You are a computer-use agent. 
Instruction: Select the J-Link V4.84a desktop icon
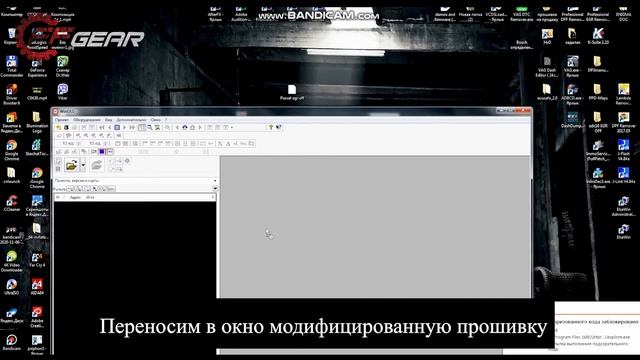point(623,175)
